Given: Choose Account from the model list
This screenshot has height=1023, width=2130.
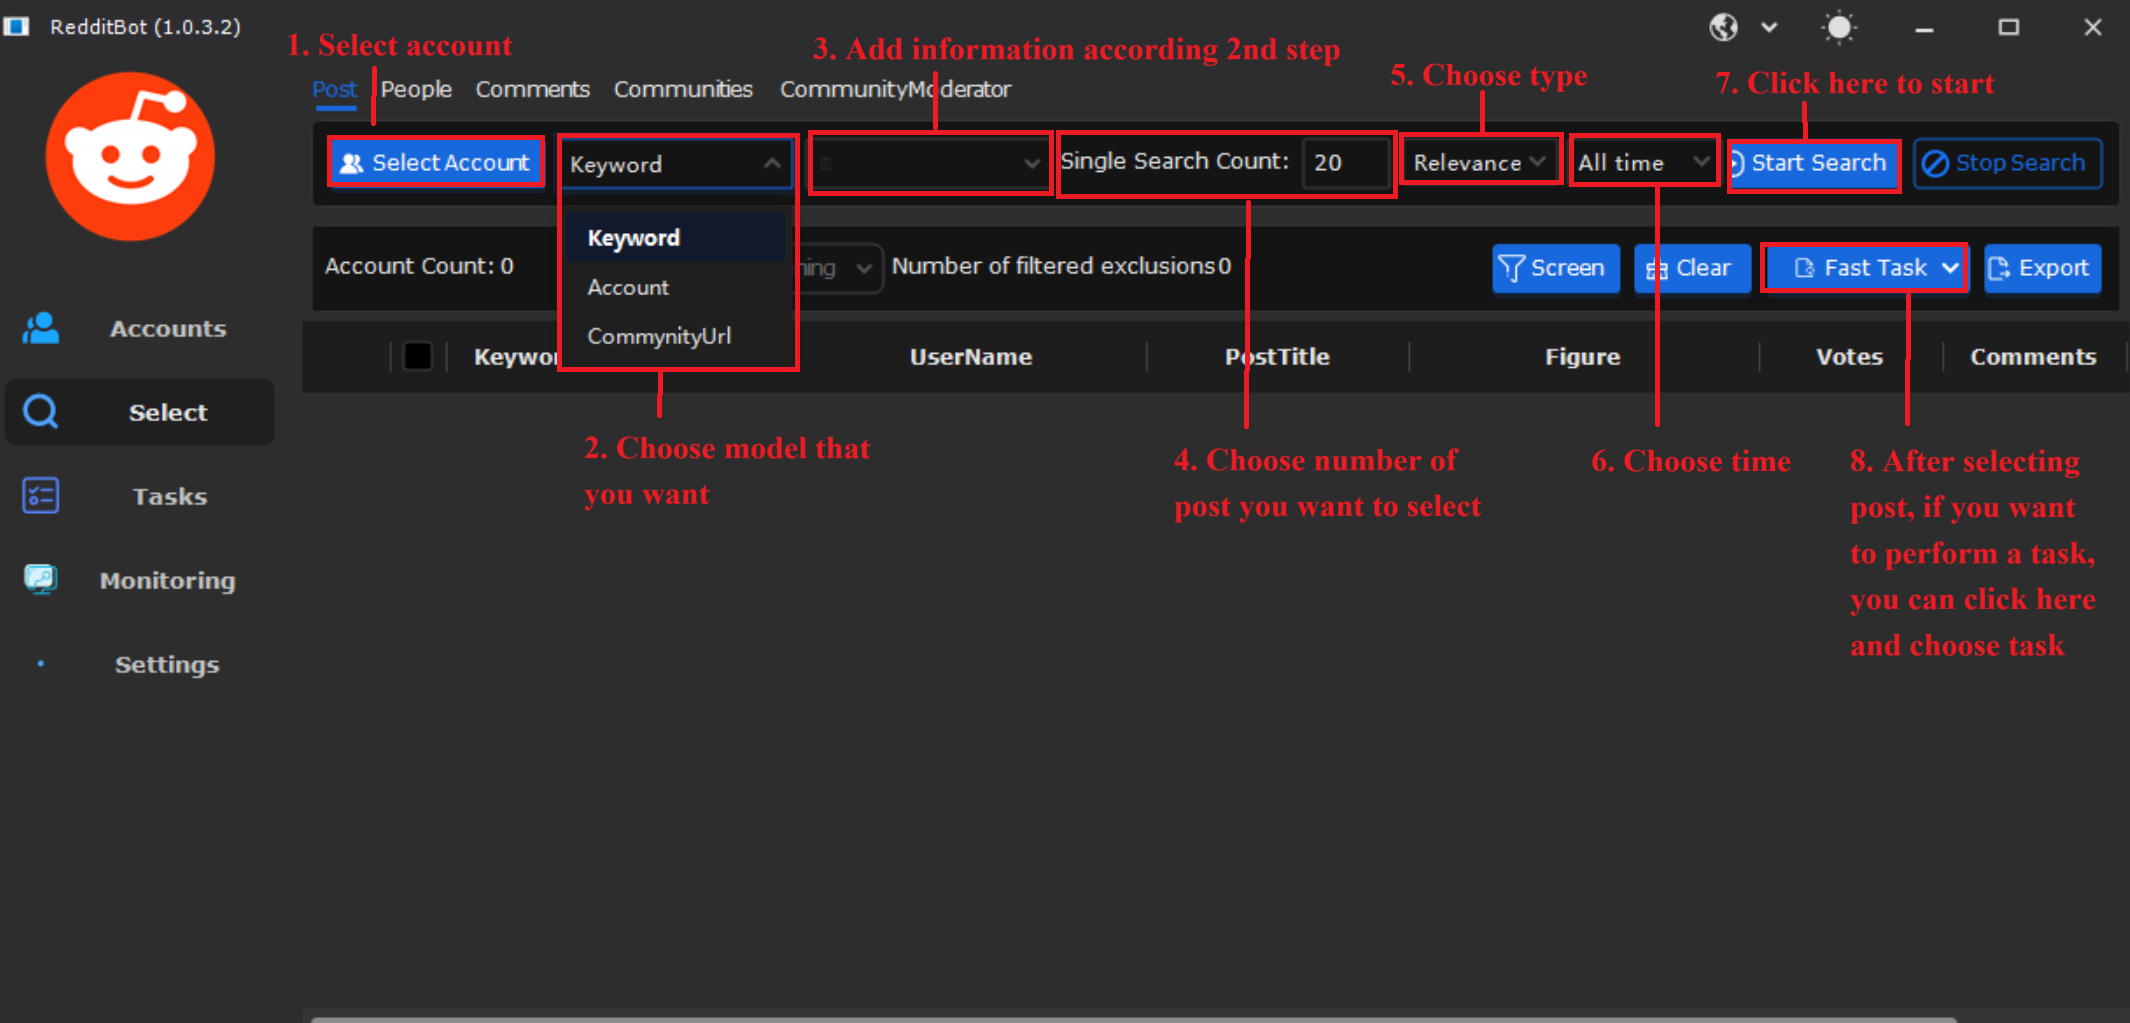Looking at the screenshot, I should [x=677, y=287].
